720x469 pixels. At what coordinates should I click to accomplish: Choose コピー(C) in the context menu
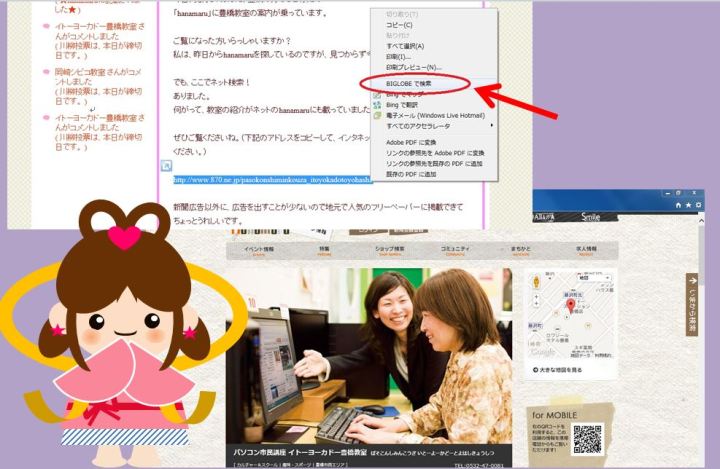(399, 24)
